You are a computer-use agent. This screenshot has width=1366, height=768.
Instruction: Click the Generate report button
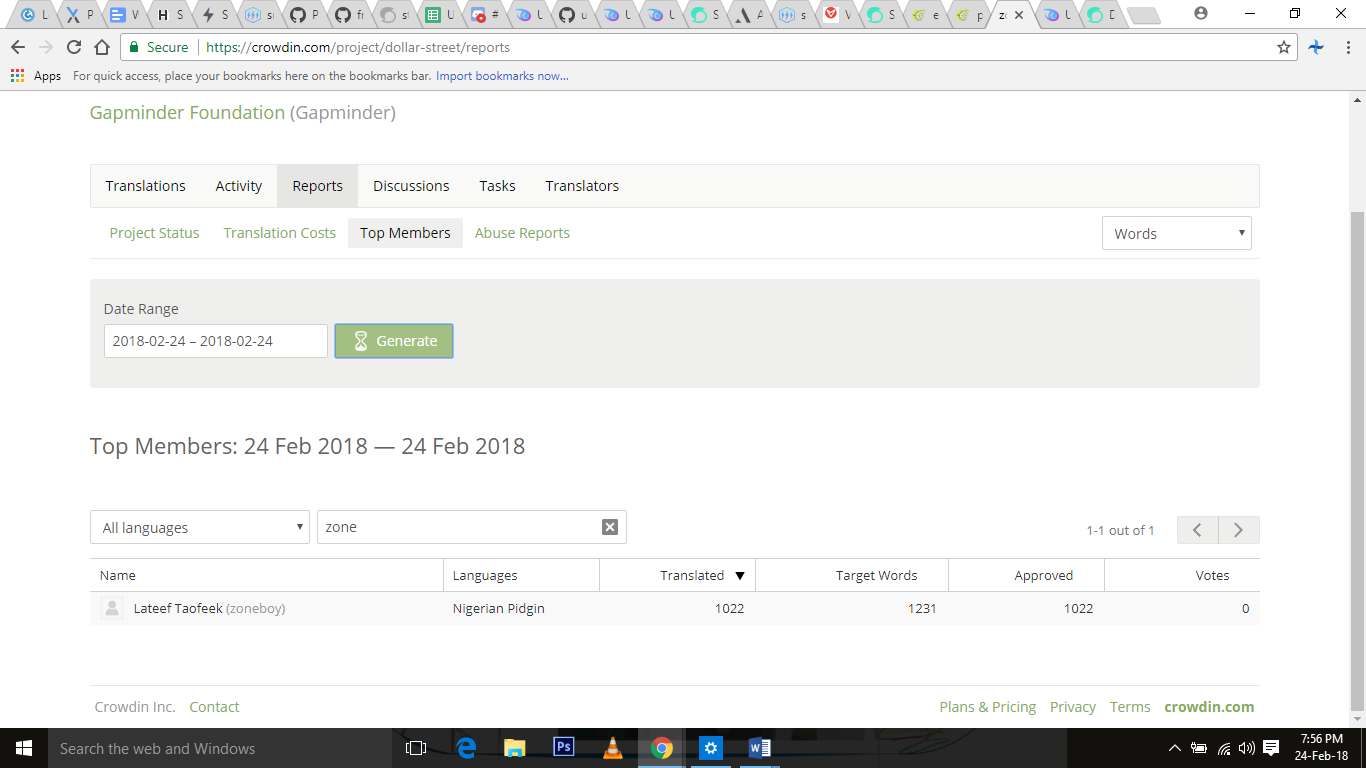(394, 341)
